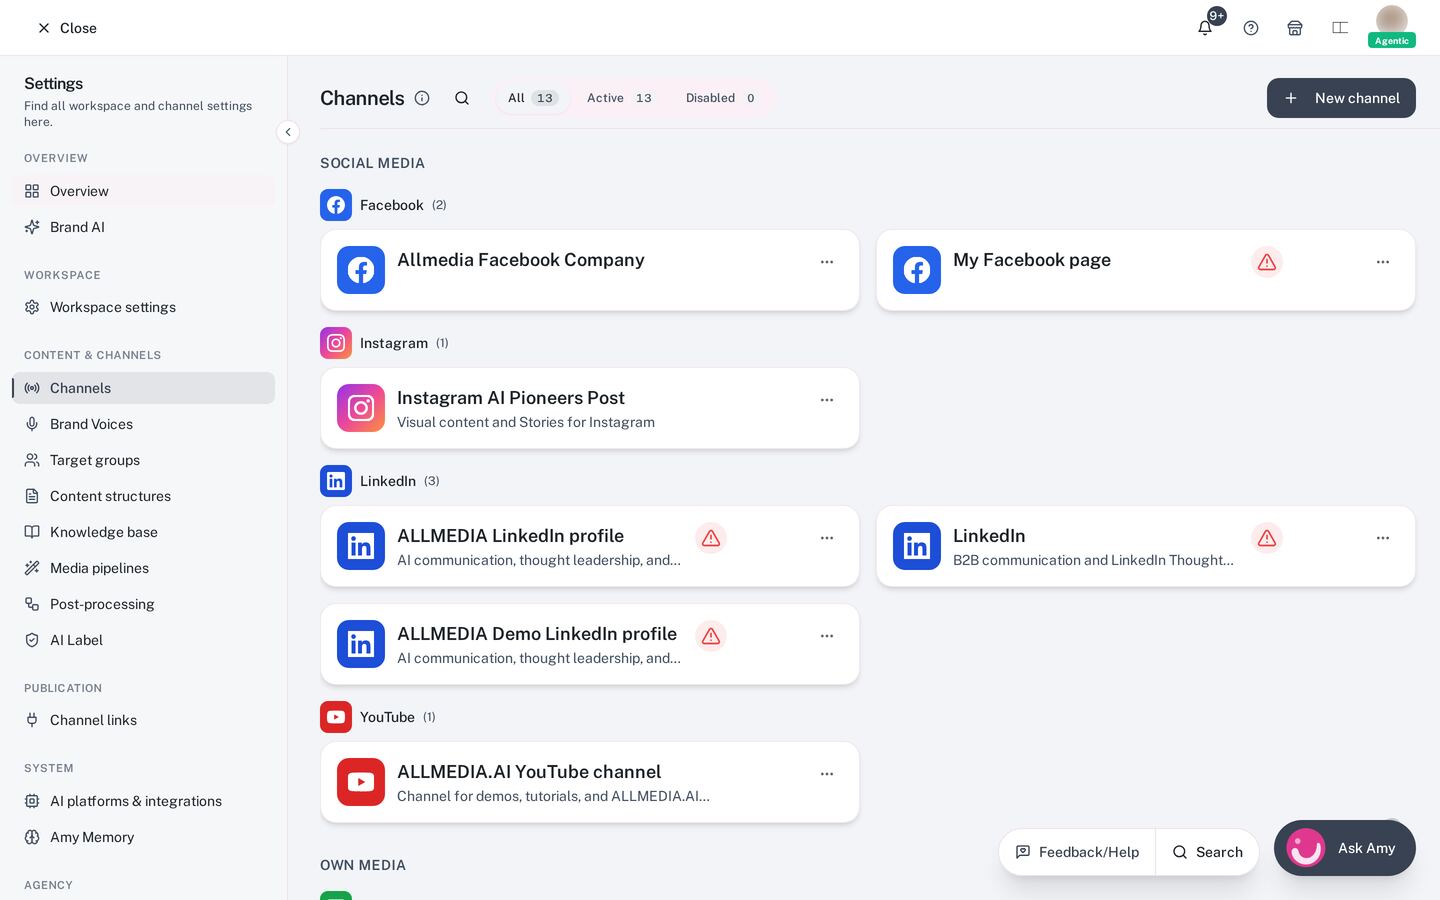Open the help question mark icon
This screenshot has height=900, width=1440.
pos(1251,28)
